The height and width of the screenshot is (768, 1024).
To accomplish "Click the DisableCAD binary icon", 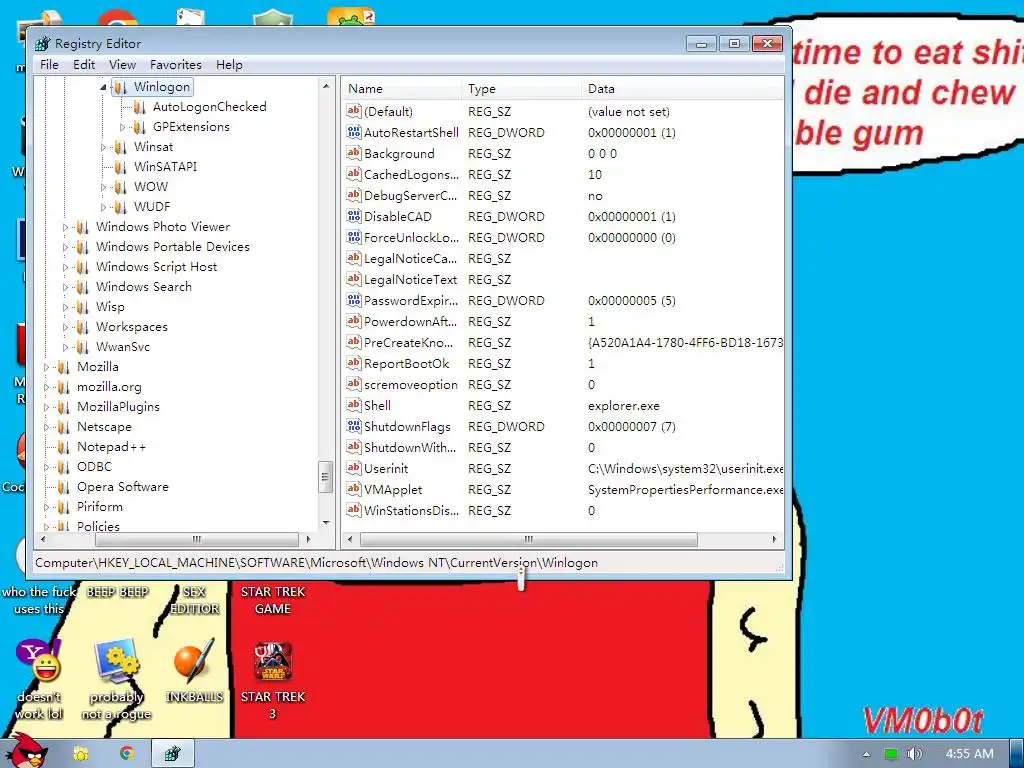I will [x=353, y=216].
